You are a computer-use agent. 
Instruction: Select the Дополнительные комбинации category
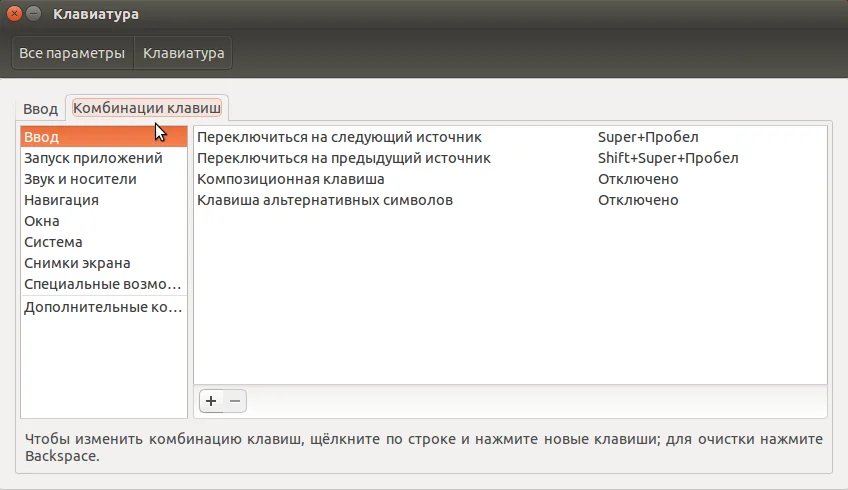tap(104, 307)
